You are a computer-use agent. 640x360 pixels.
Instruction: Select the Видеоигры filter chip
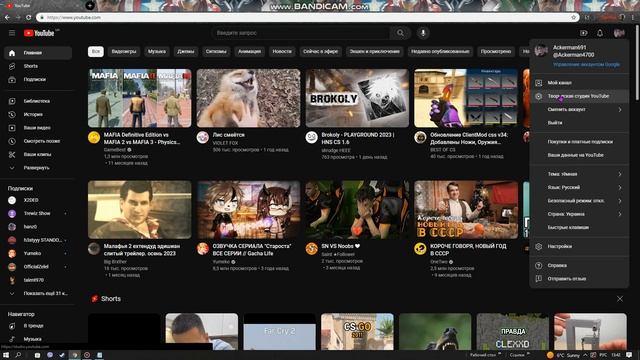coord(124,52)
